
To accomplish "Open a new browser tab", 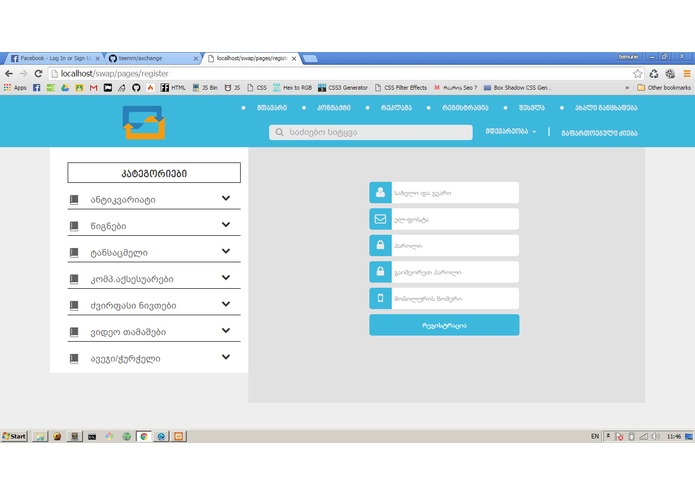I will (310, 58).
